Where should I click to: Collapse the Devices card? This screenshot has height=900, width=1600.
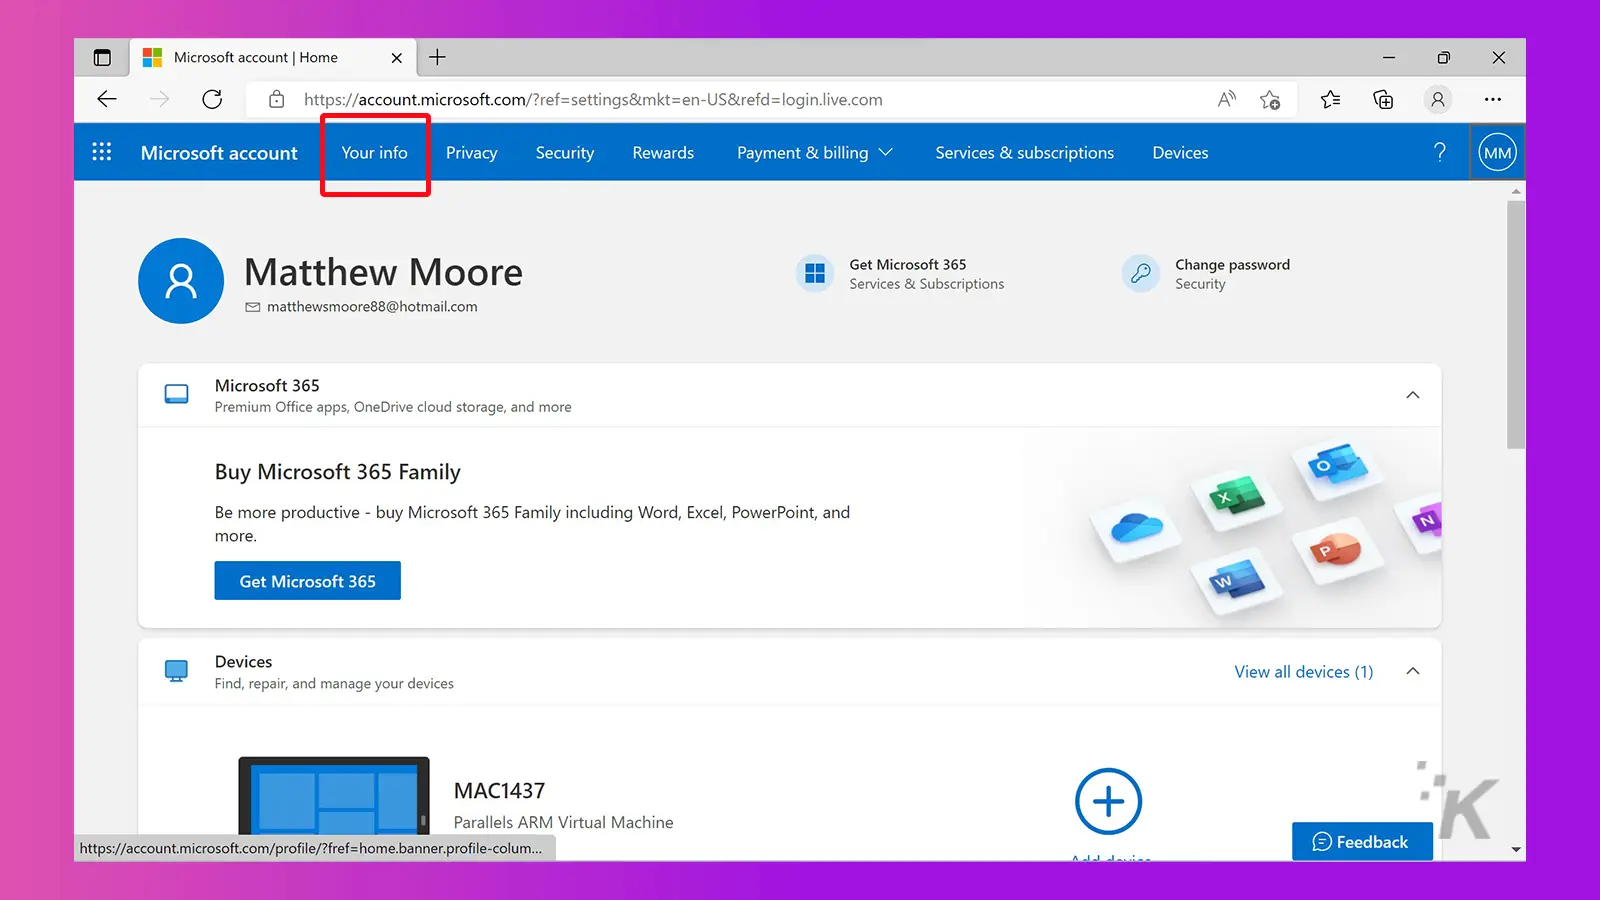pos(1413,671)
